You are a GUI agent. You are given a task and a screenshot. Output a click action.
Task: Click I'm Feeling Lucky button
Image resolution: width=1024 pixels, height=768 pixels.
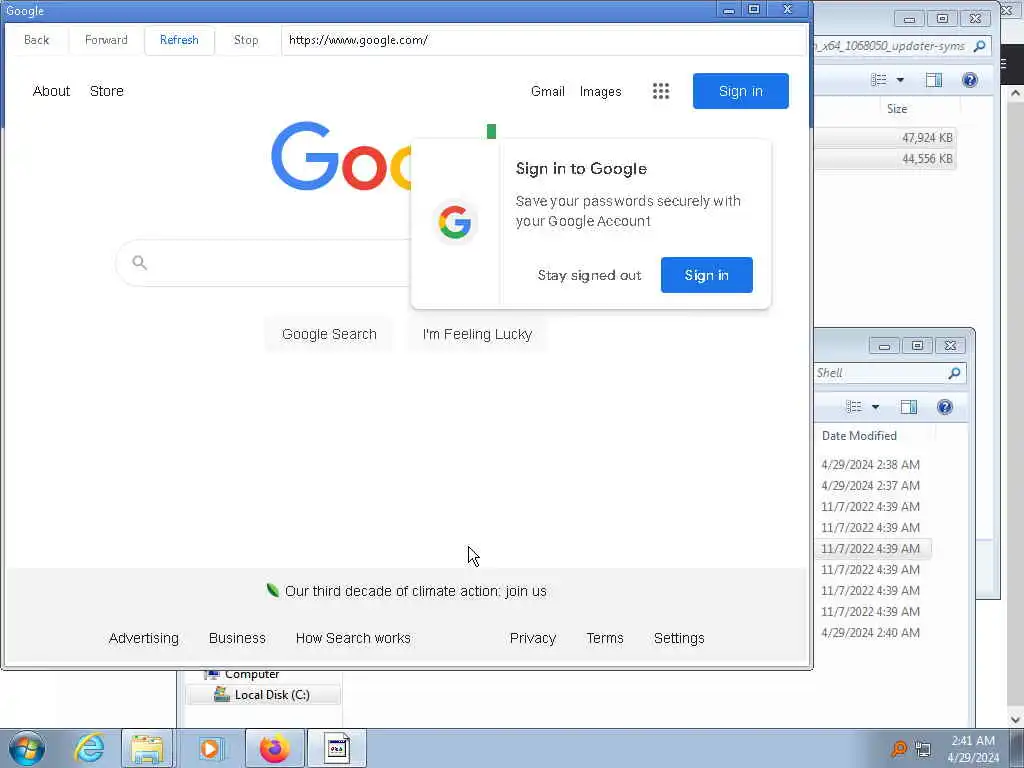coord(477,334)
